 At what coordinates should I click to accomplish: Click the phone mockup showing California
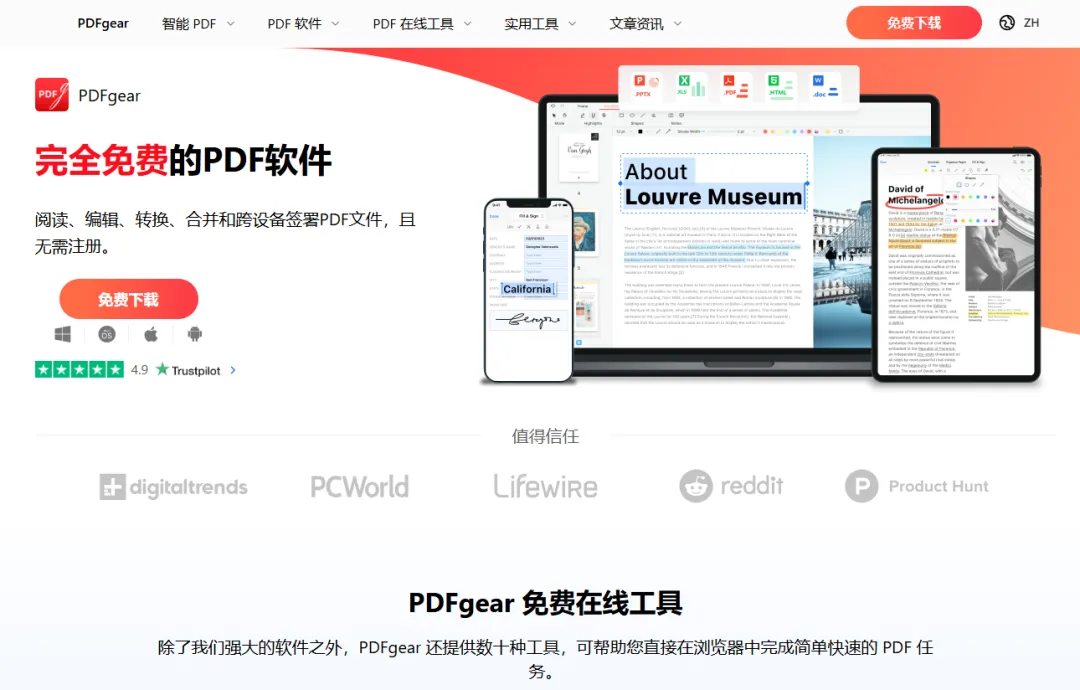(528, 290)
